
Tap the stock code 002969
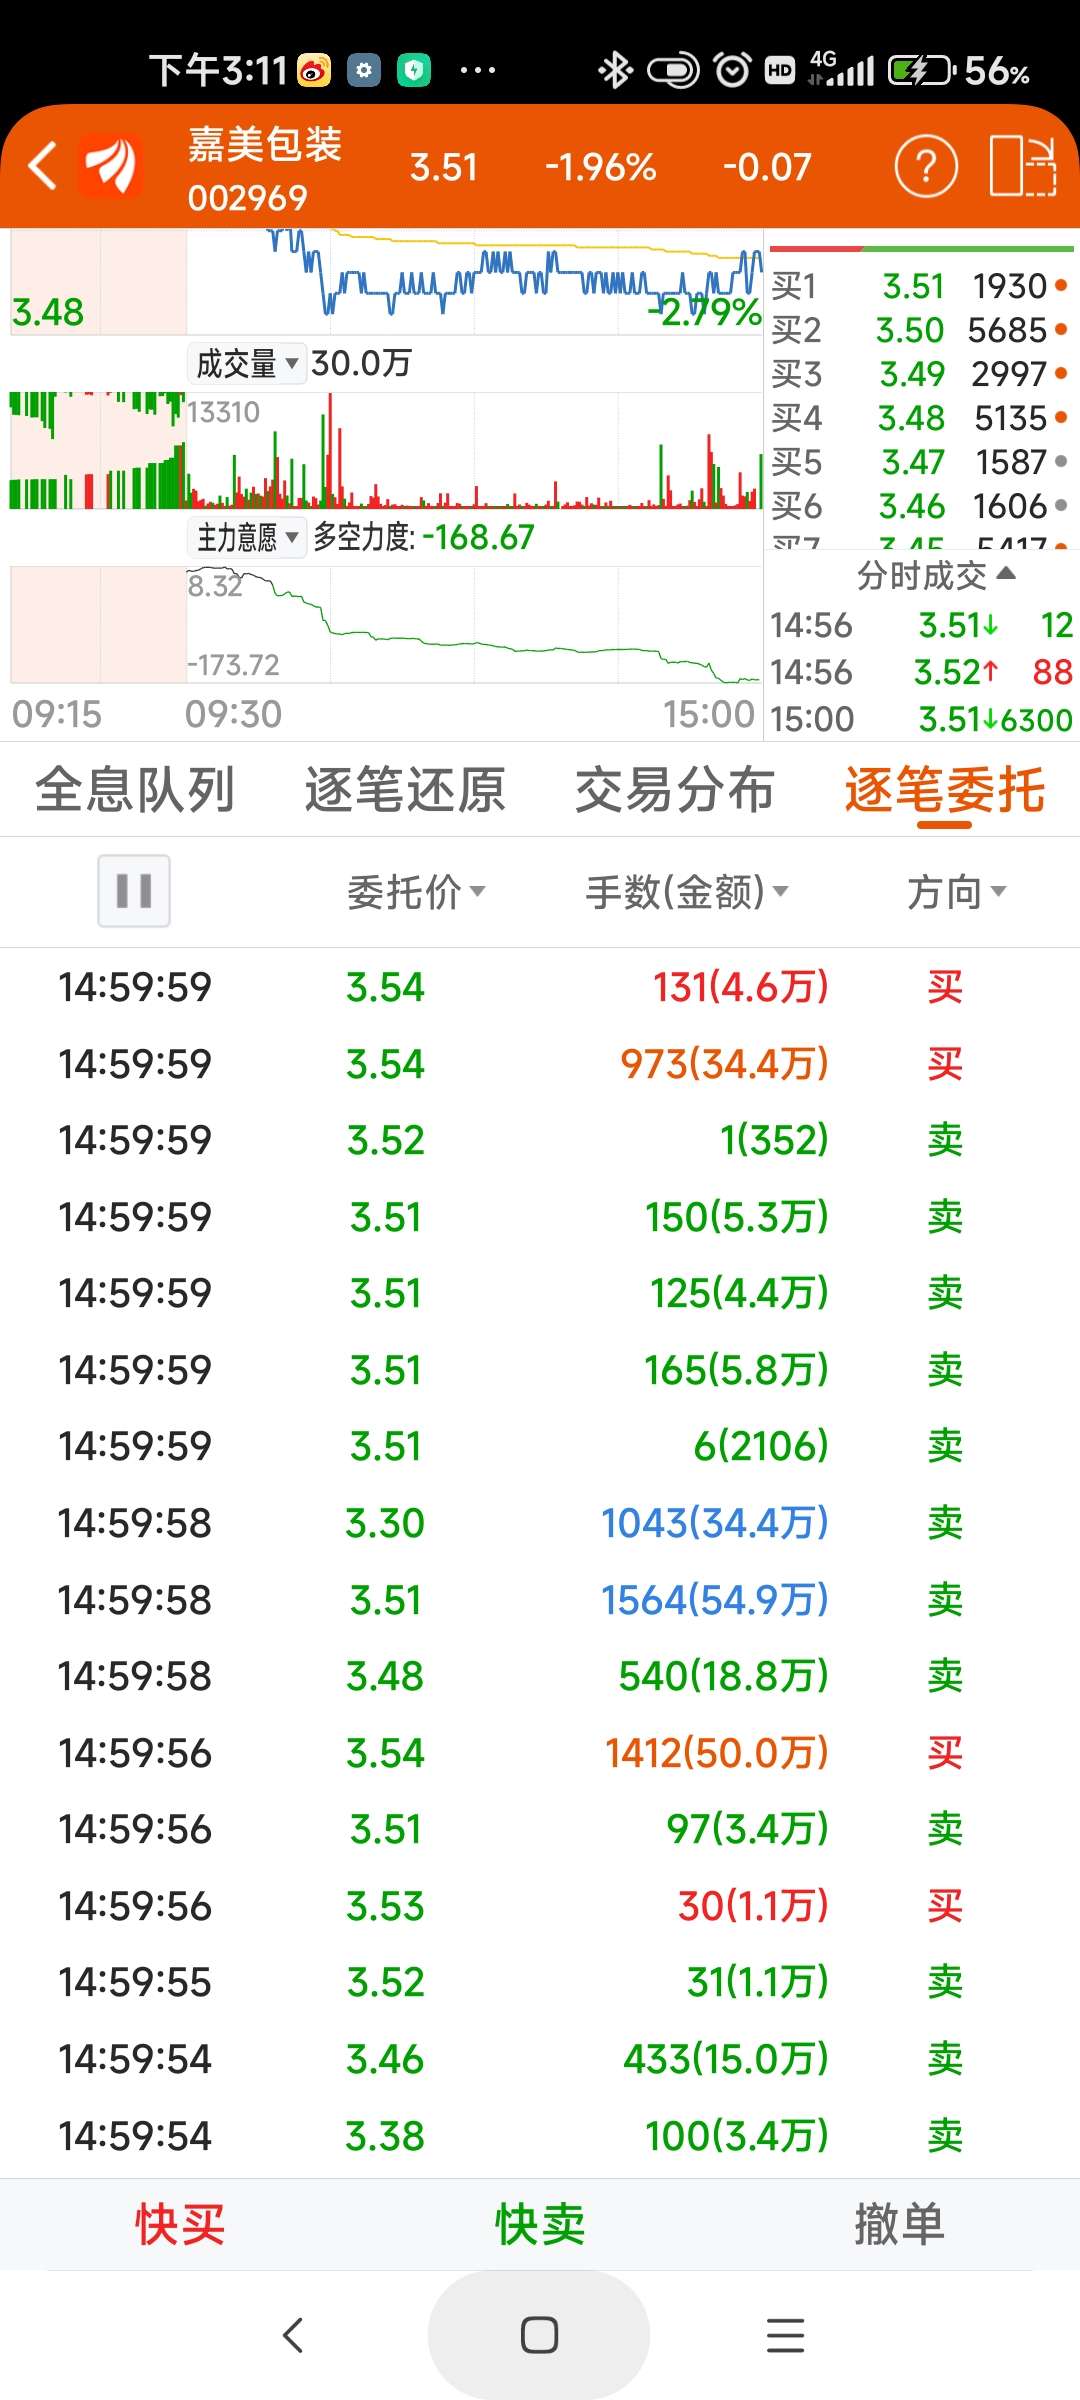point(247,198)
